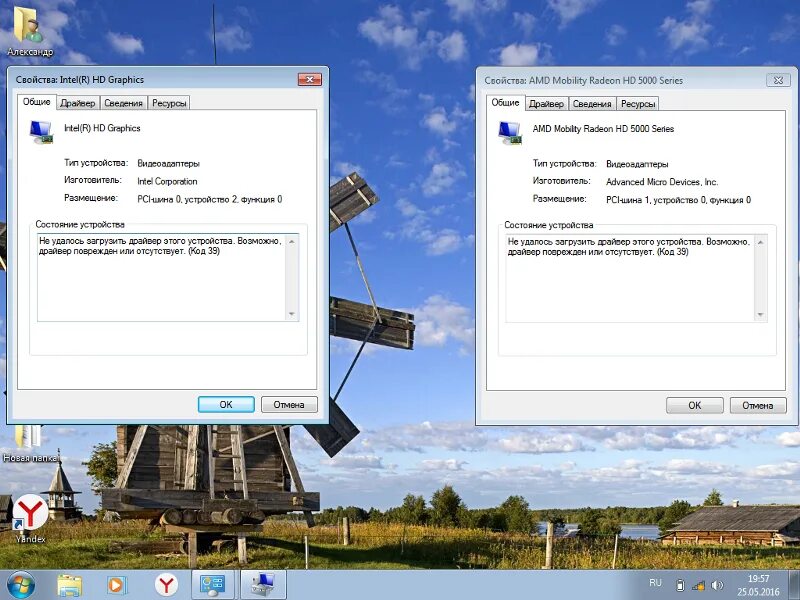Click Отмена in Intel HD Graphics window
This screenshot has width=800, height=600.
pyautogui.click(x=289, y=405)
